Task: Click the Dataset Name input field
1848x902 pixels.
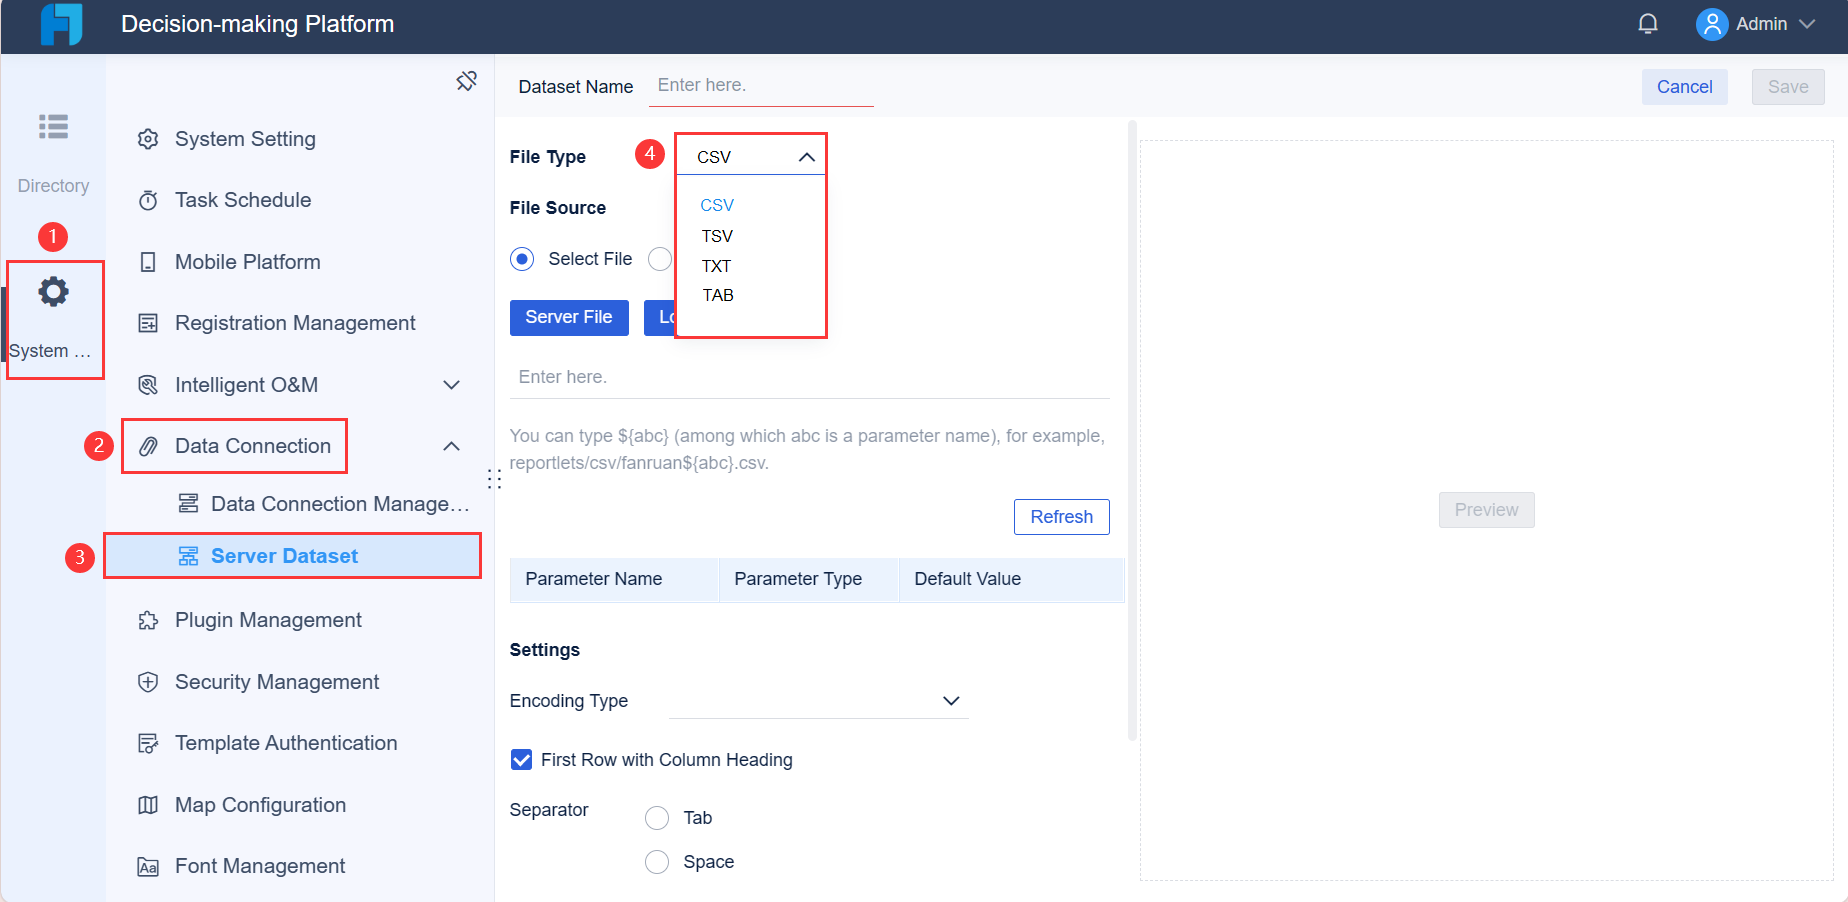Action: [760, 86]
